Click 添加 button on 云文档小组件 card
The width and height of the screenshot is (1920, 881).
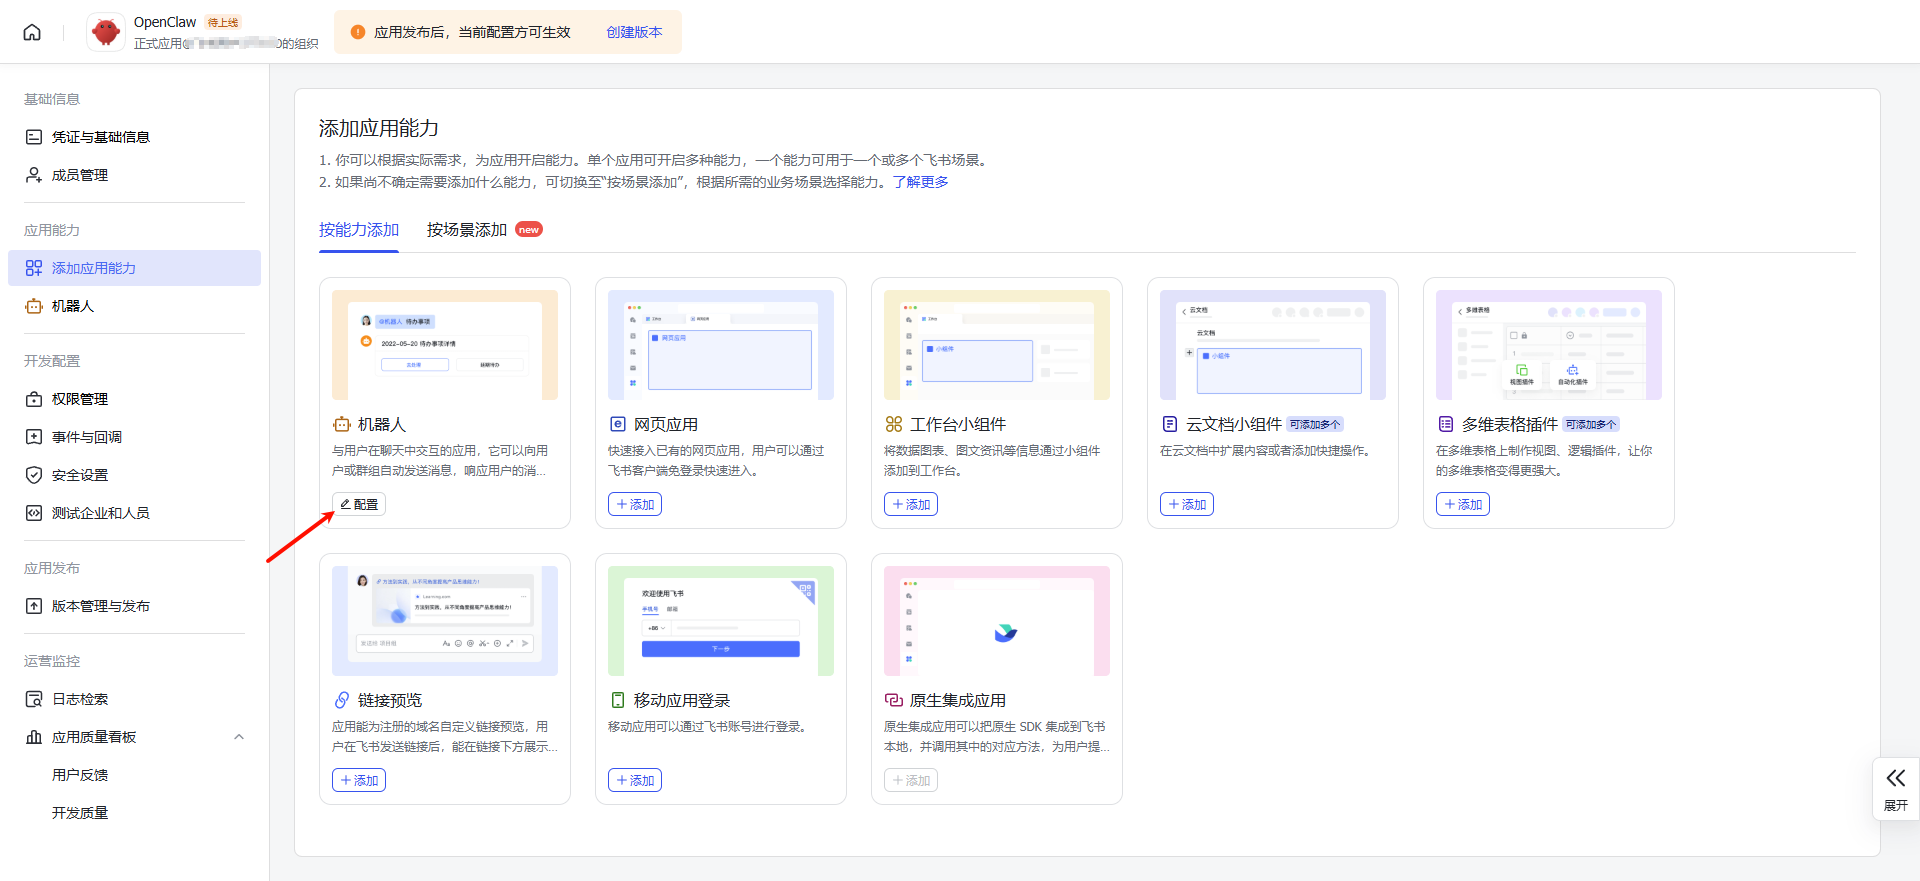coord(1187,504)
